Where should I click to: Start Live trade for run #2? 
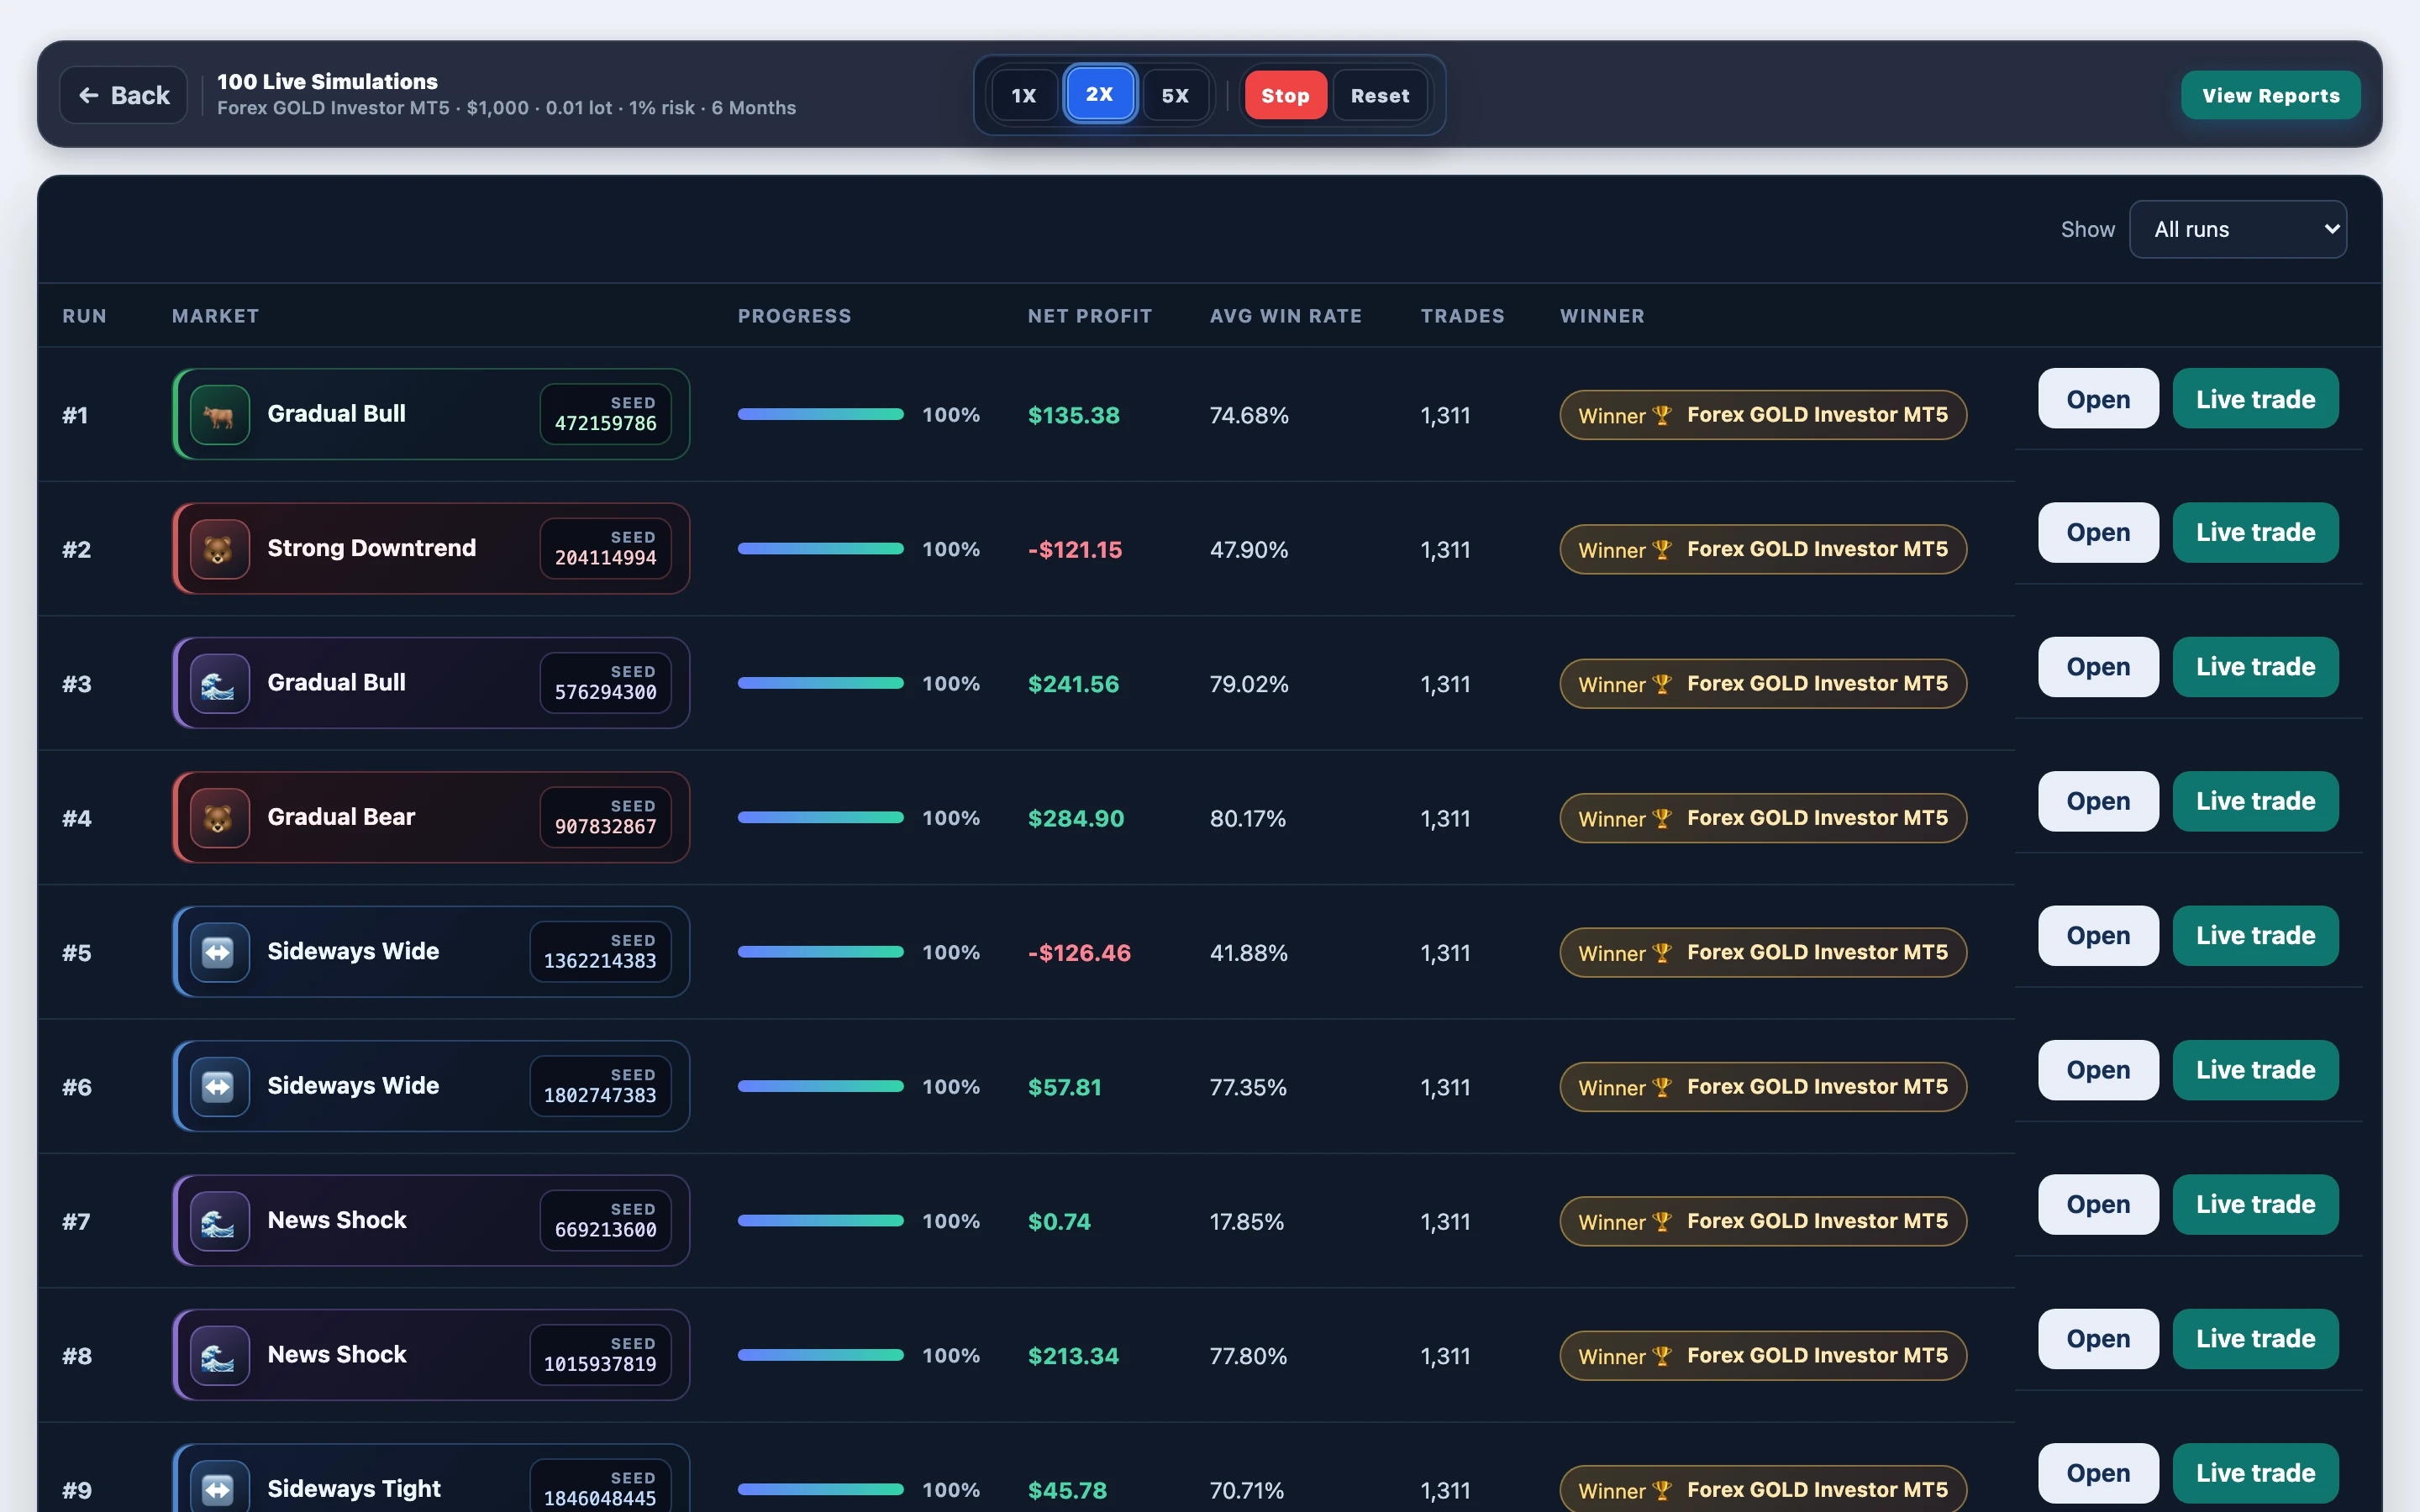[x=2255, y=532]
